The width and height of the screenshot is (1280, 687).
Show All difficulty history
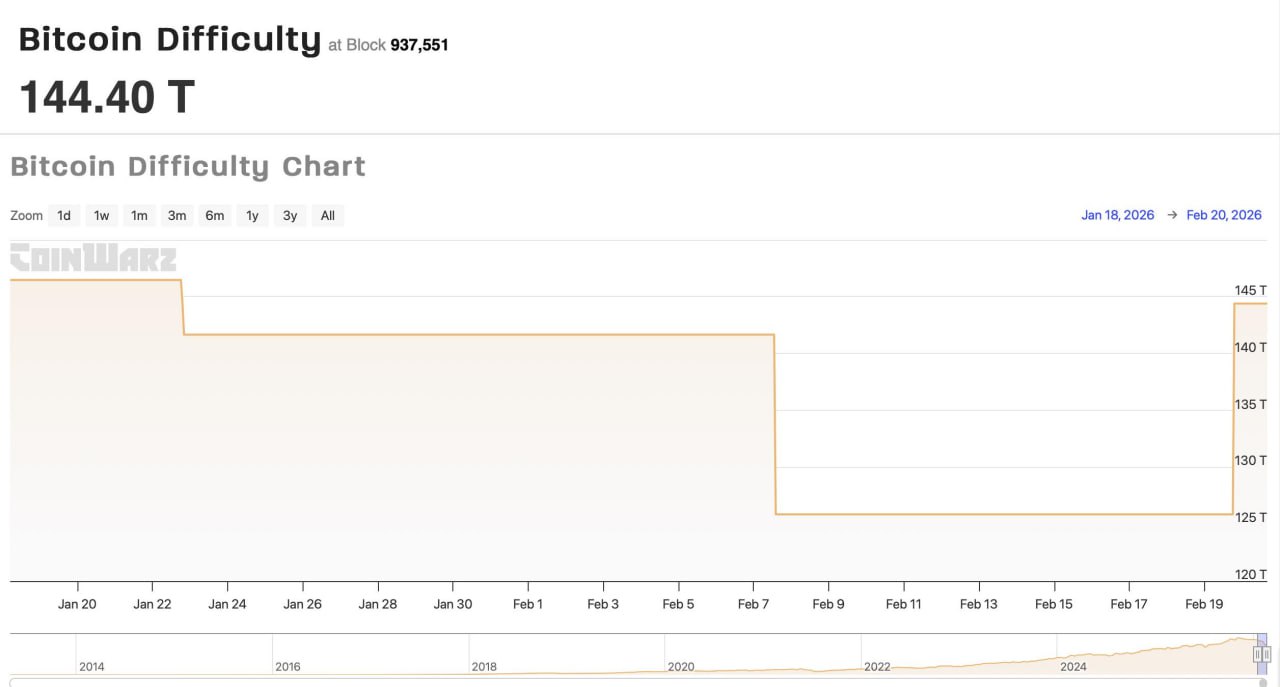328,215
